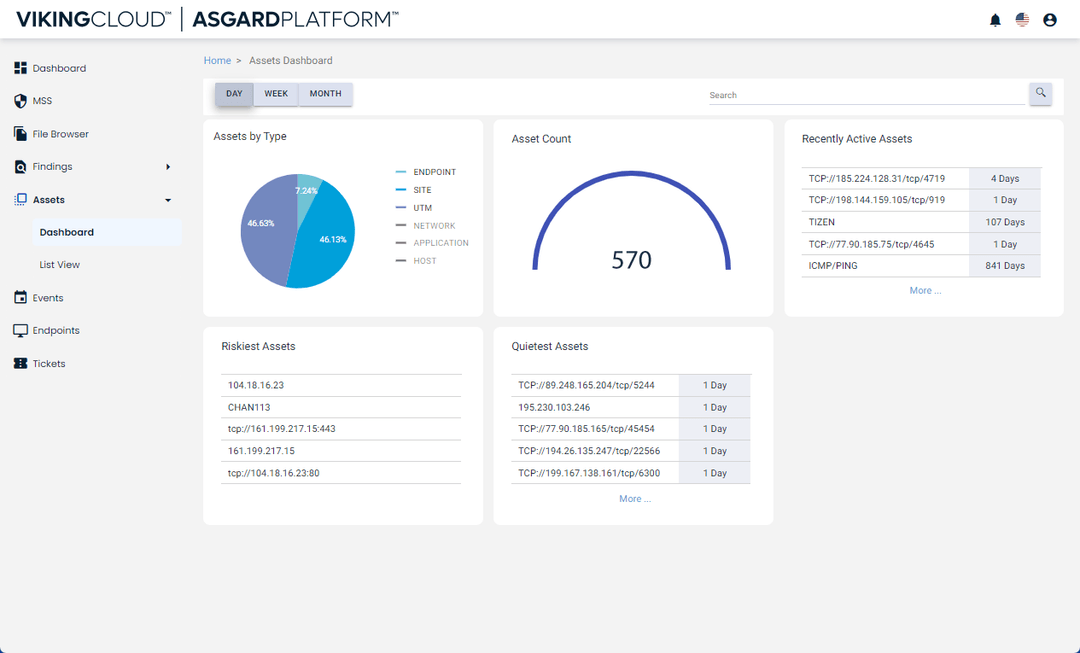This screenshot has height=653, width=1080.
Task: Open the user account icon
Action: point(1049,18)
